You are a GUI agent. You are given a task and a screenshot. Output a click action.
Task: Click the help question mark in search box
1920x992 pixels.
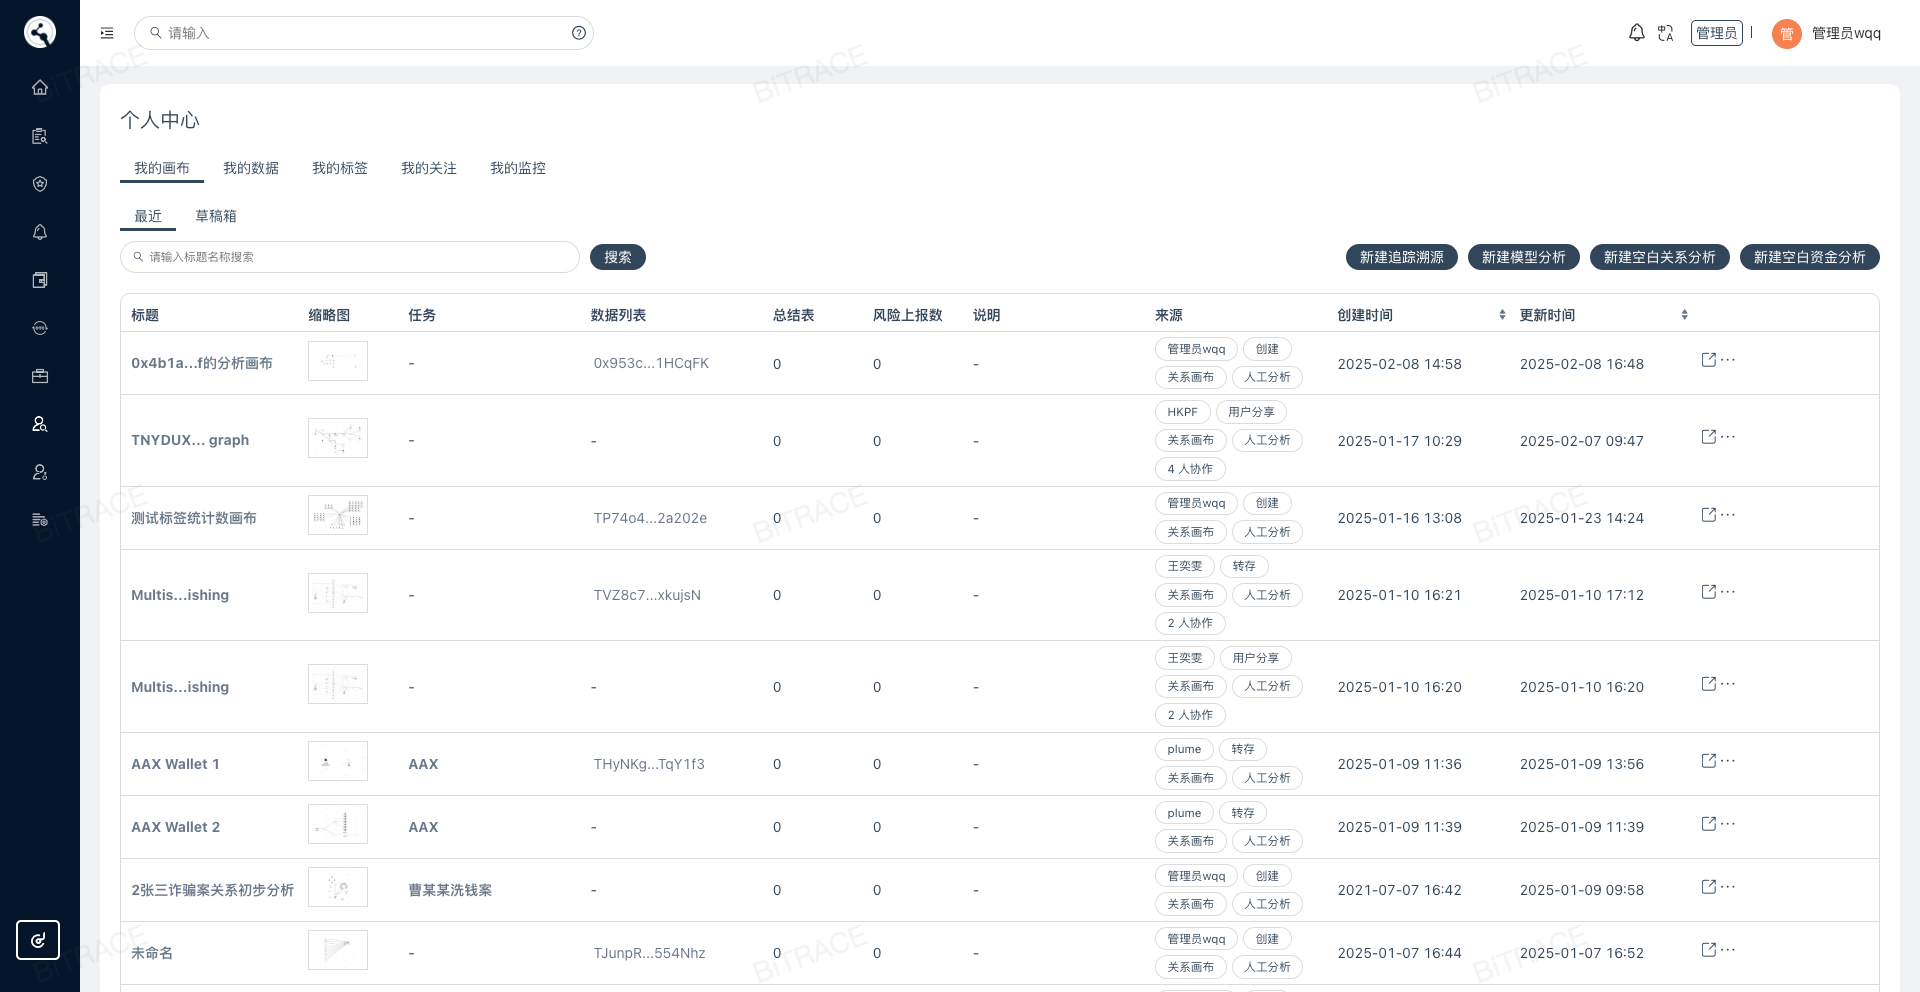click(579, 33)
